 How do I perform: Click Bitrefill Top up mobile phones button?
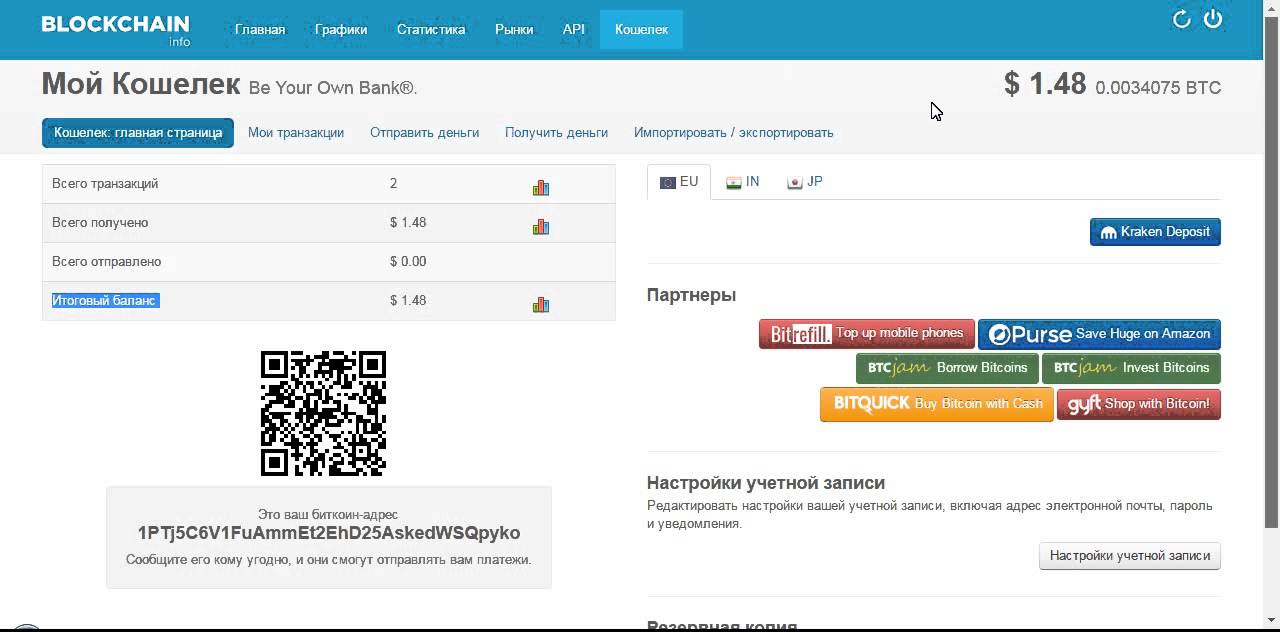tap(867, 334)
